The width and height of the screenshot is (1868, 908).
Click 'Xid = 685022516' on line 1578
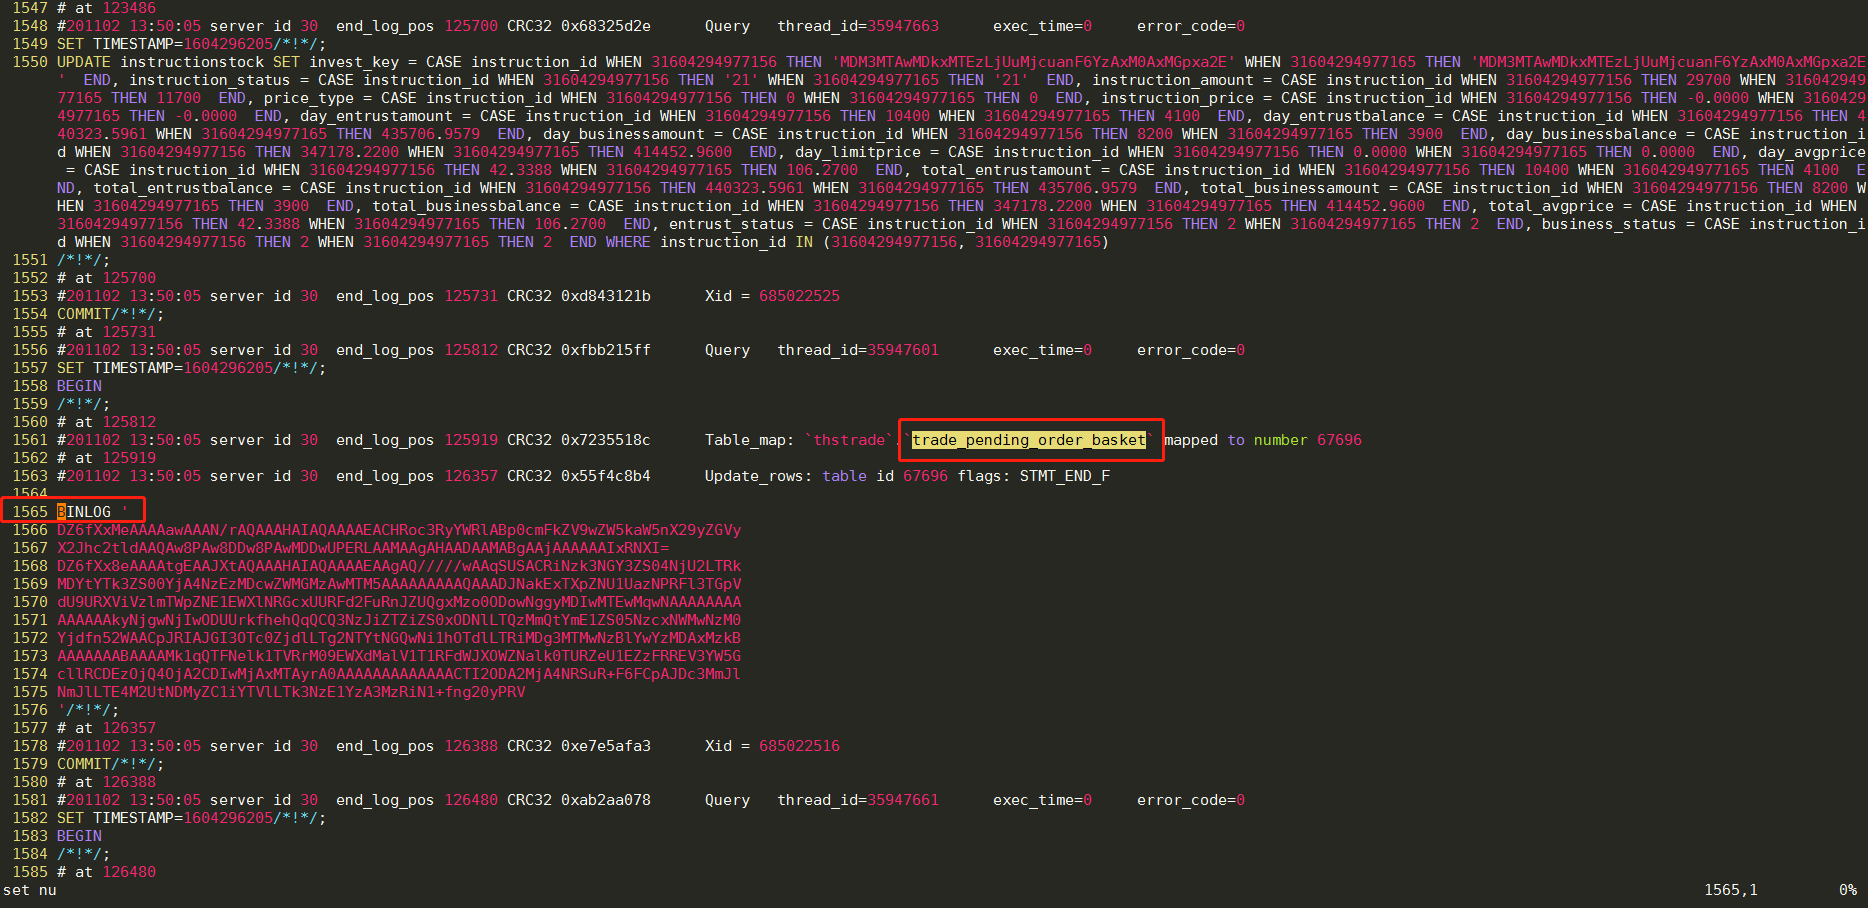(x=772, y=746)
